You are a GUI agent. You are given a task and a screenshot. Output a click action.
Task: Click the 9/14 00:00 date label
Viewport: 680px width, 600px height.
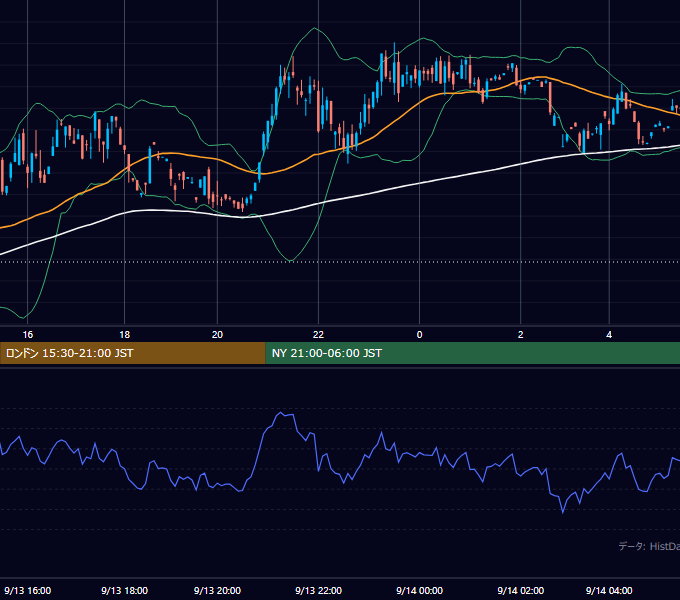point(419,590)
